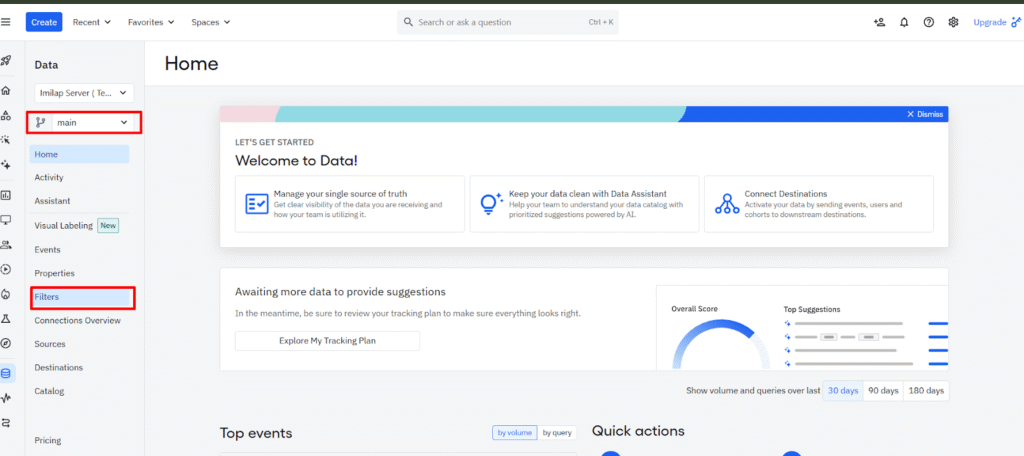Select the Data database icon in left rail
The height and width of the screenshot is (456, 1024).
[x=7, y=373]
